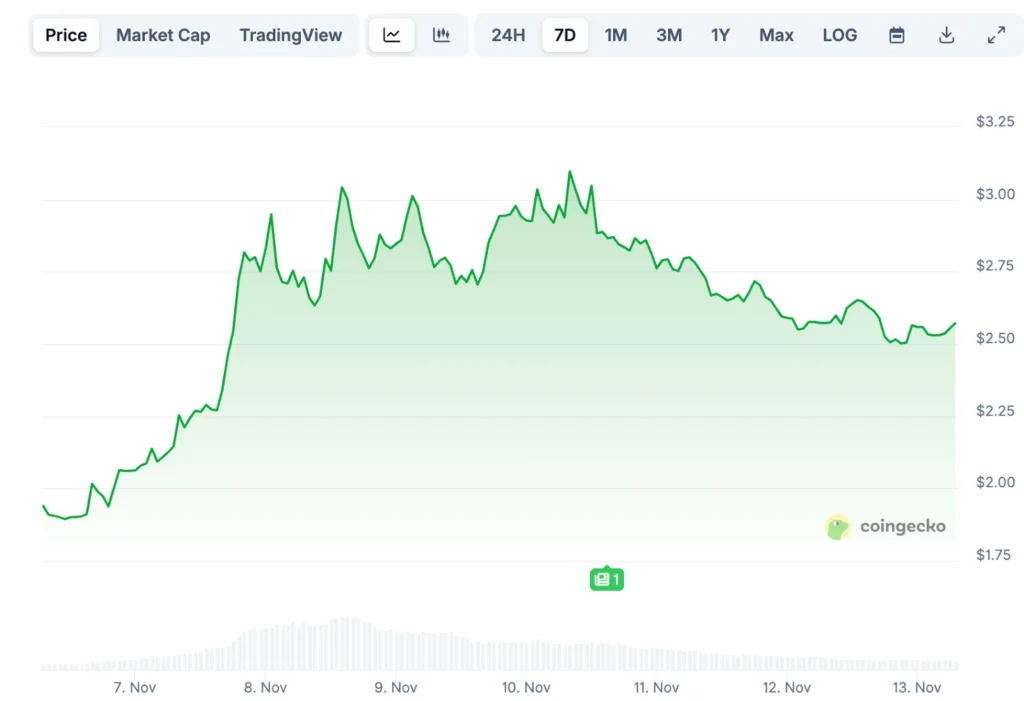Open the TradingView tab

click(291, 34)
